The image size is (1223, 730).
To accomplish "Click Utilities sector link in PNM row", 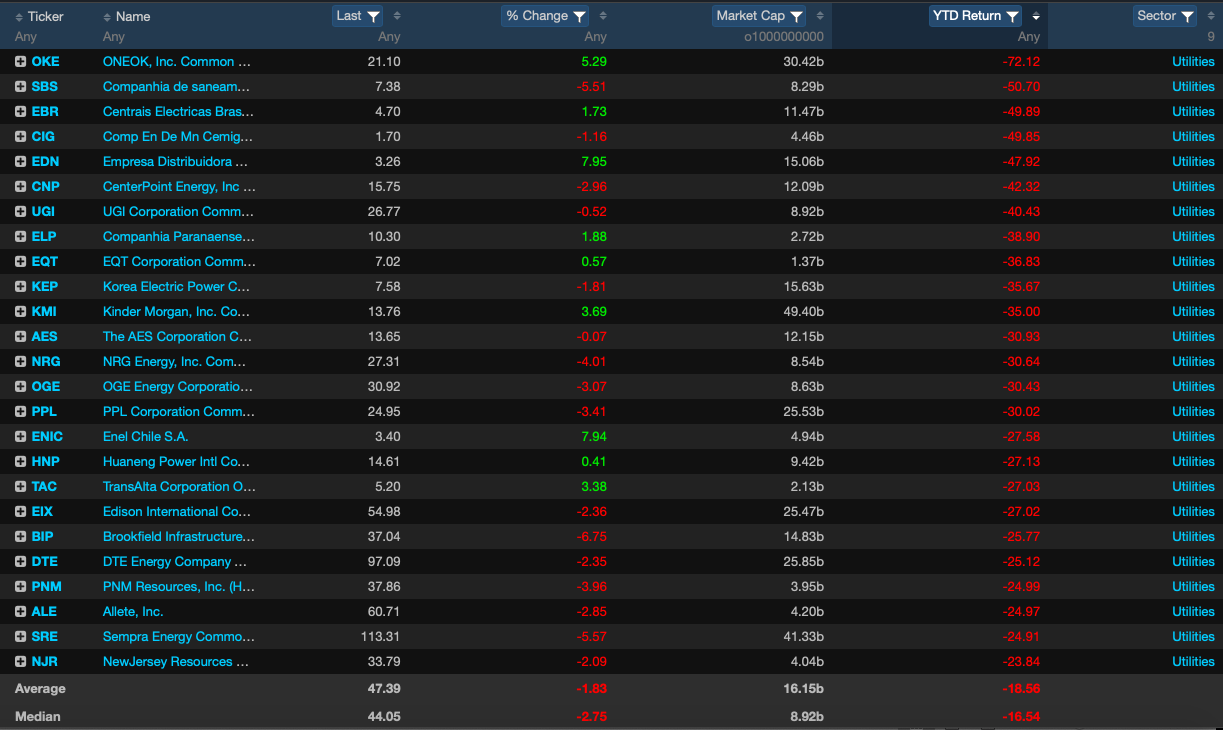I will point(1193,587).
